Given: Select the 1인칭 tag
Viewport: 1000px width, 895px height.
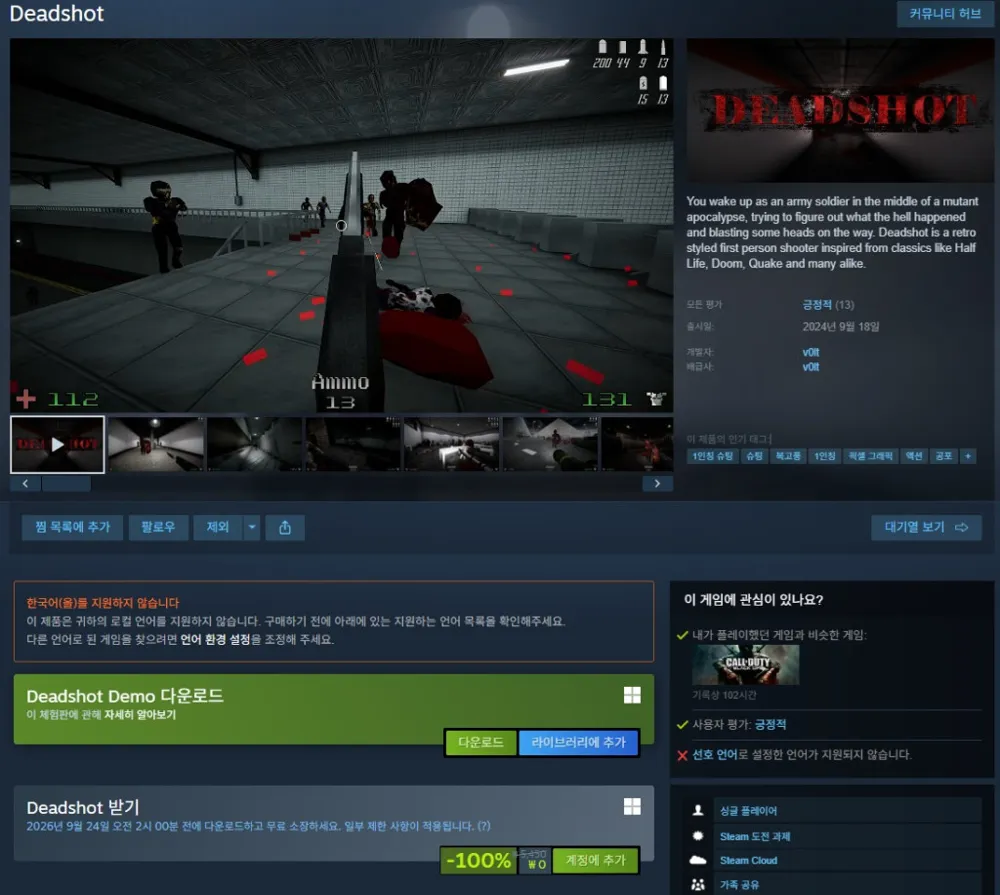Looking at the screenshot, I should [825, 456].
